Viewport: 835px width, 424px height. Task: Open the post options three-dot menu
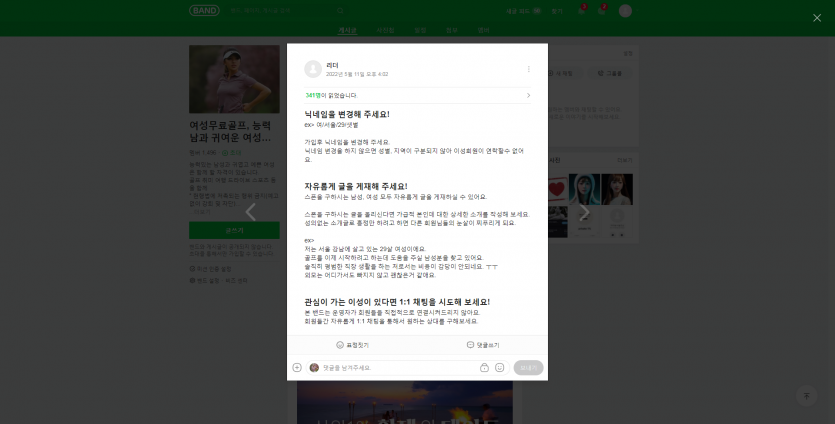[x=528, y=69]
